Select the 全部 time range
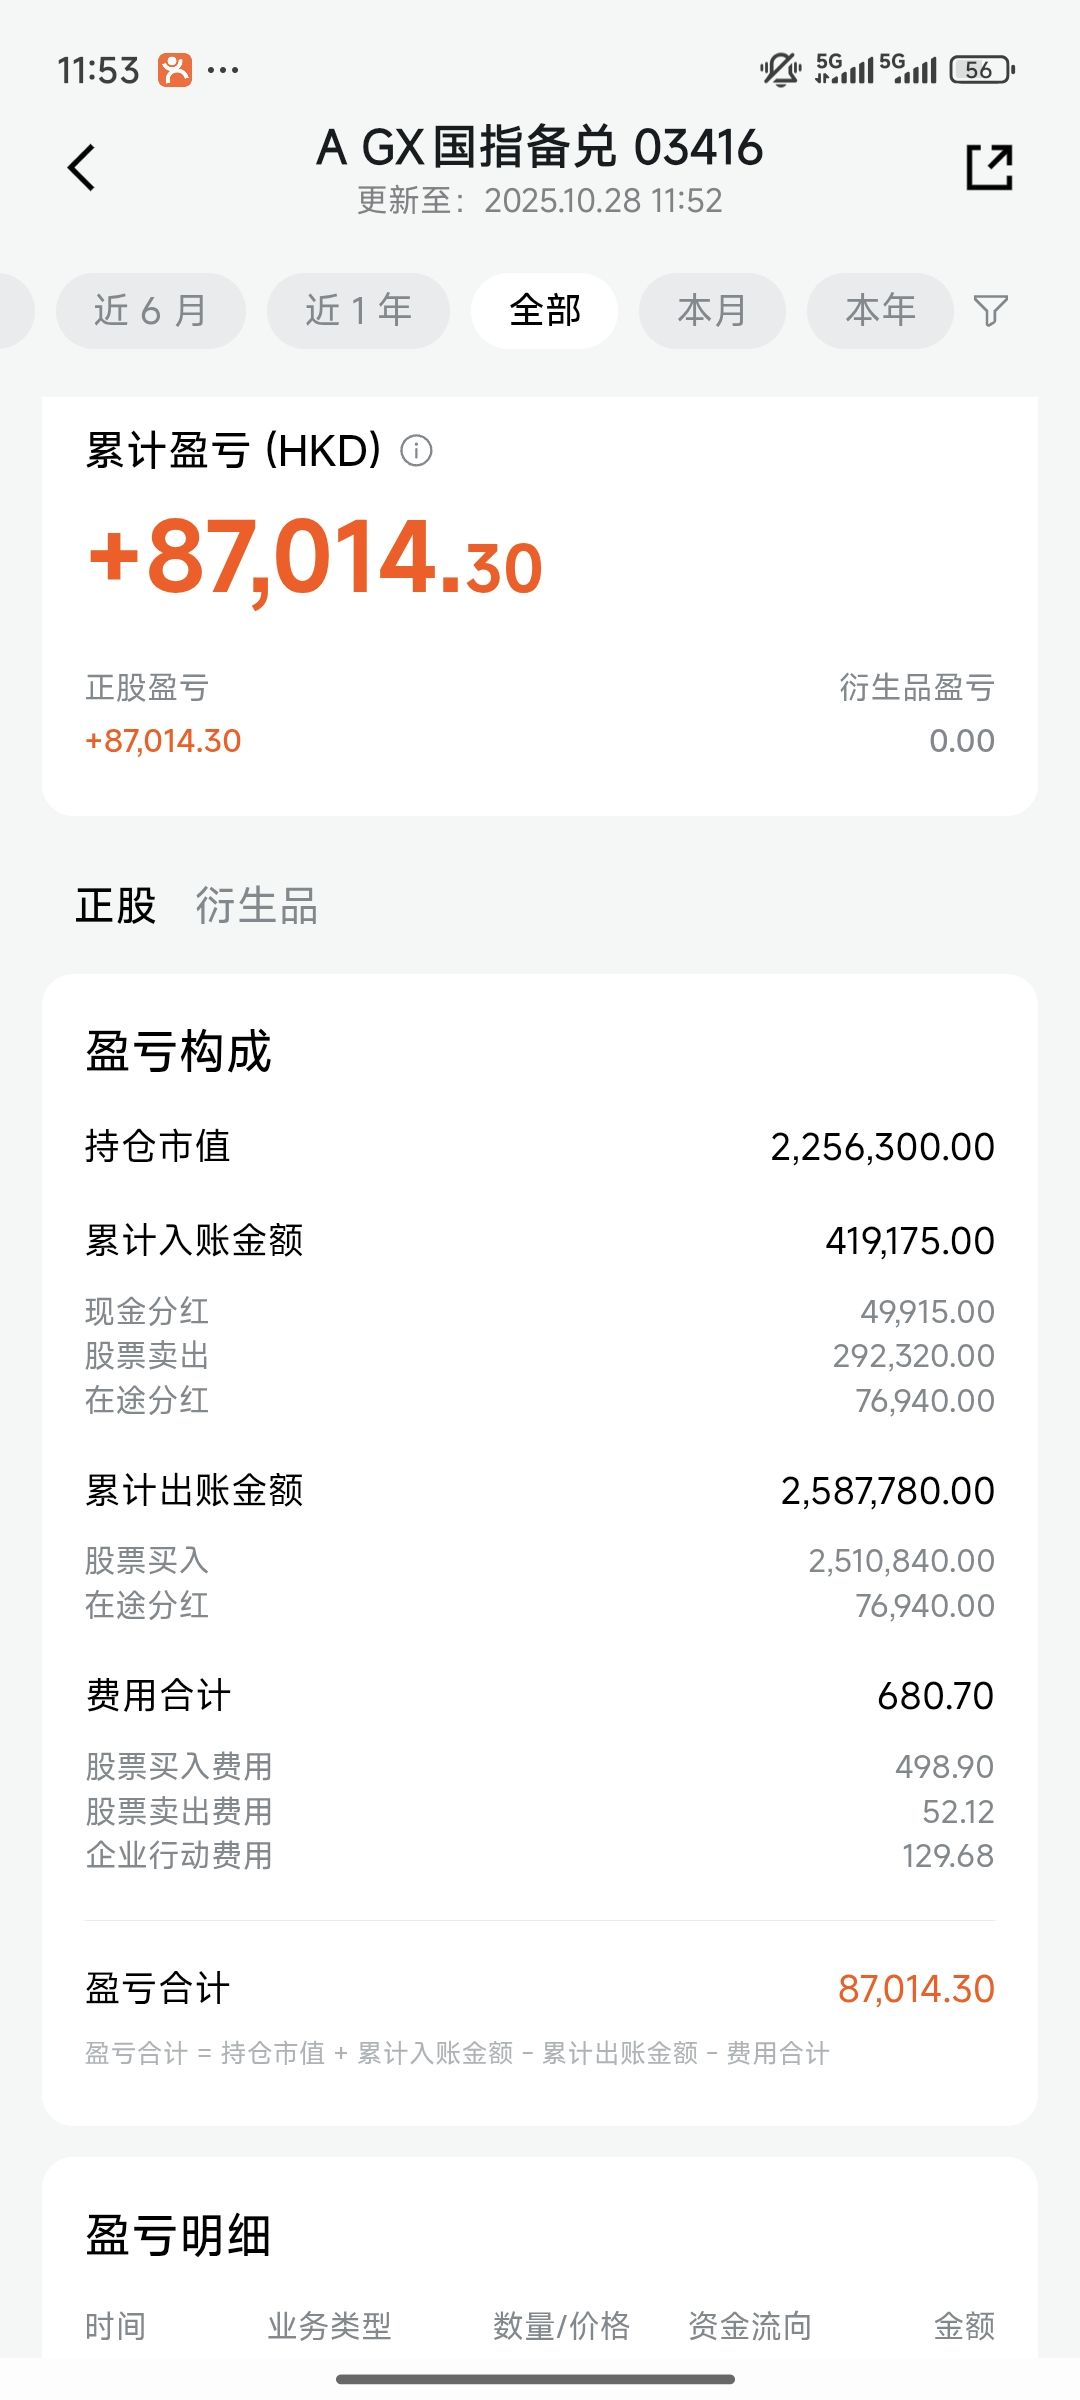Image resolution: width=1080 pixels, height=2400 pixels. coord(544,311)
